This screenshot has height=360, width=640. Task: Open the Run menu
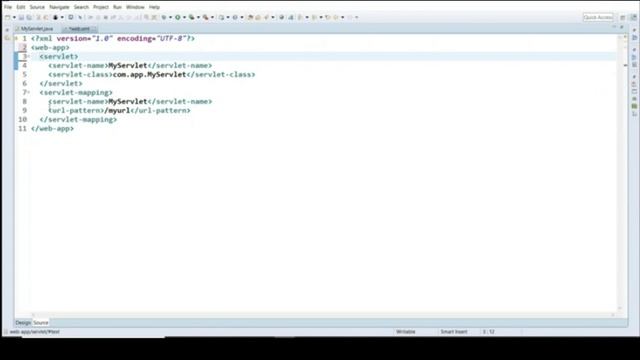coord(118,7)
